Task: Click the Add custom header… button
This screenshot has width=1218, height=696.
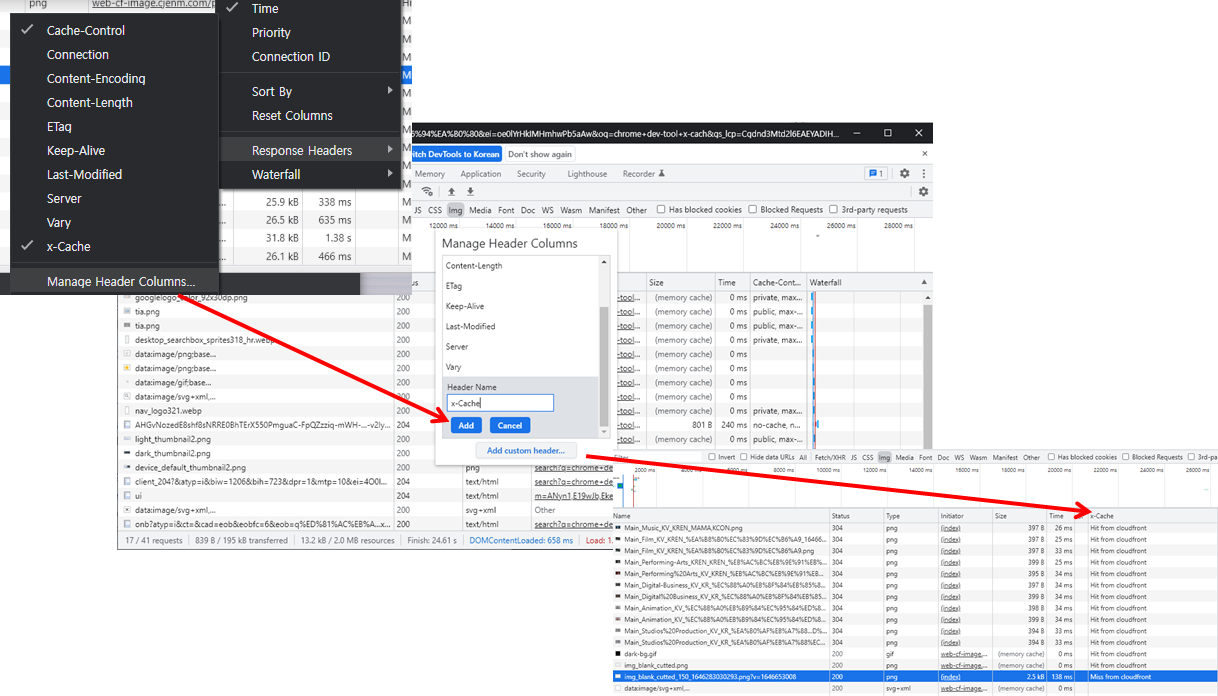Action: (526, 450)
